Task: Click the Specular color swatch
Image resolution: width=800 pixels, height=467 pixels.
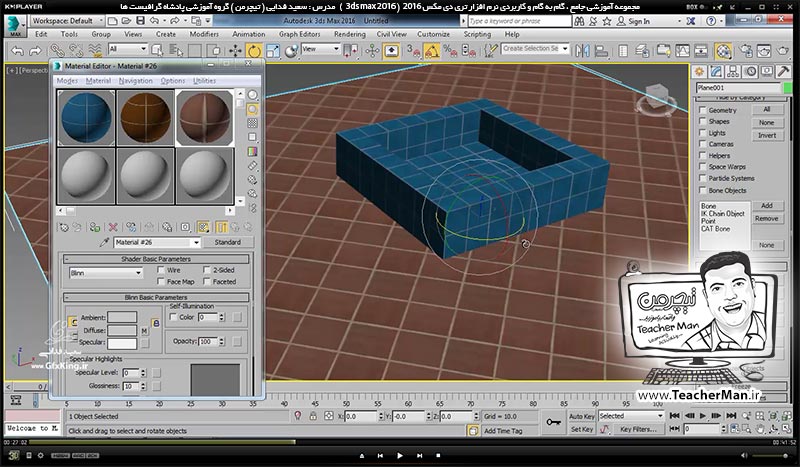Action: click(122, 343)
